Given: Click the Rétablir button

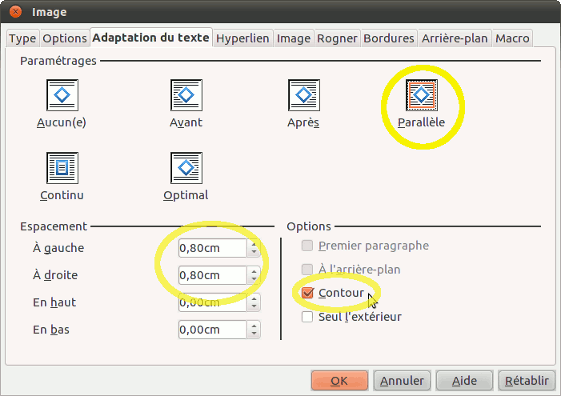Looking at the screenshot, I should 527,381.
